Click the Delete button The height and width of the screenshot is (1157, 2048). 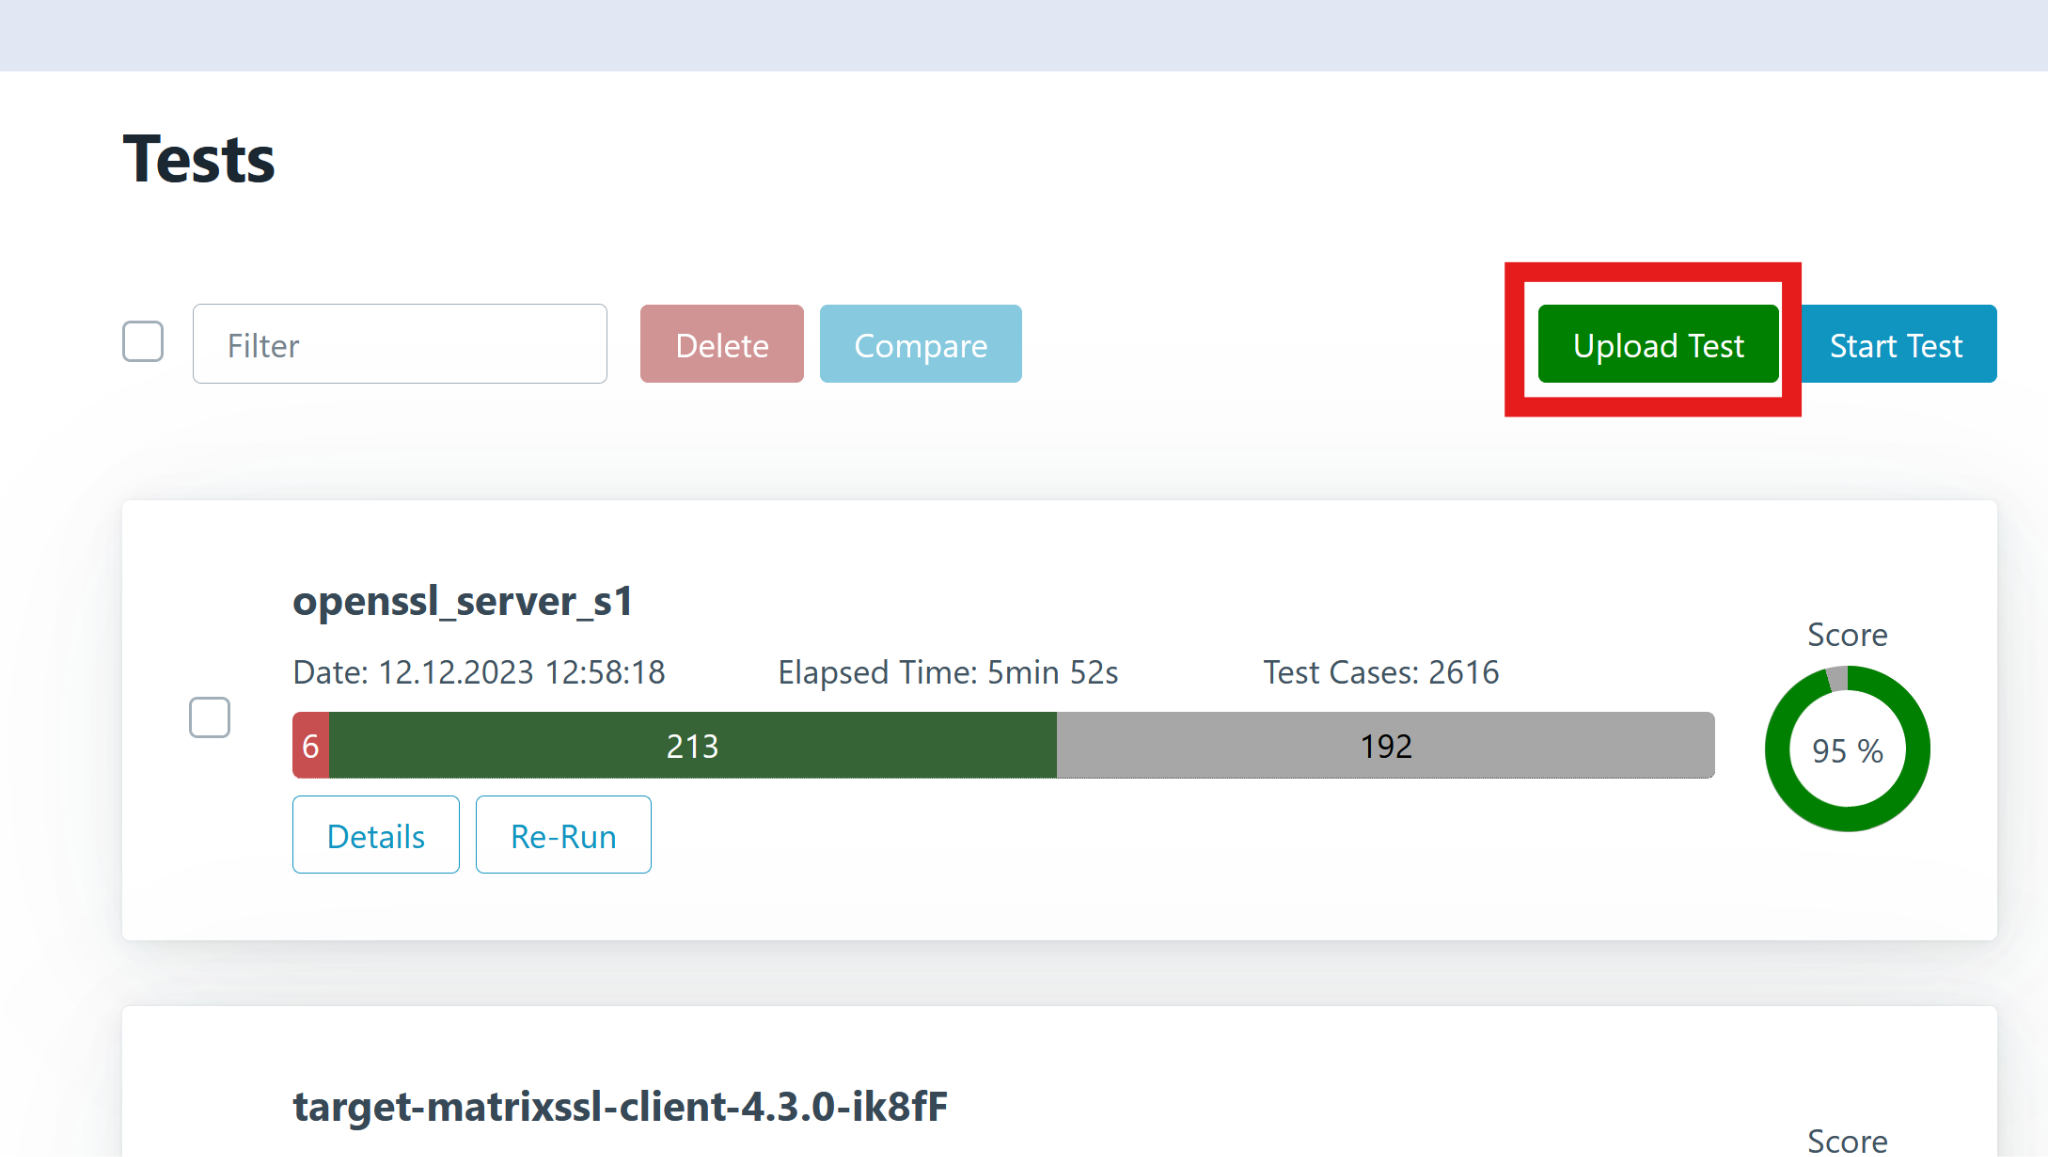point(722,344)
